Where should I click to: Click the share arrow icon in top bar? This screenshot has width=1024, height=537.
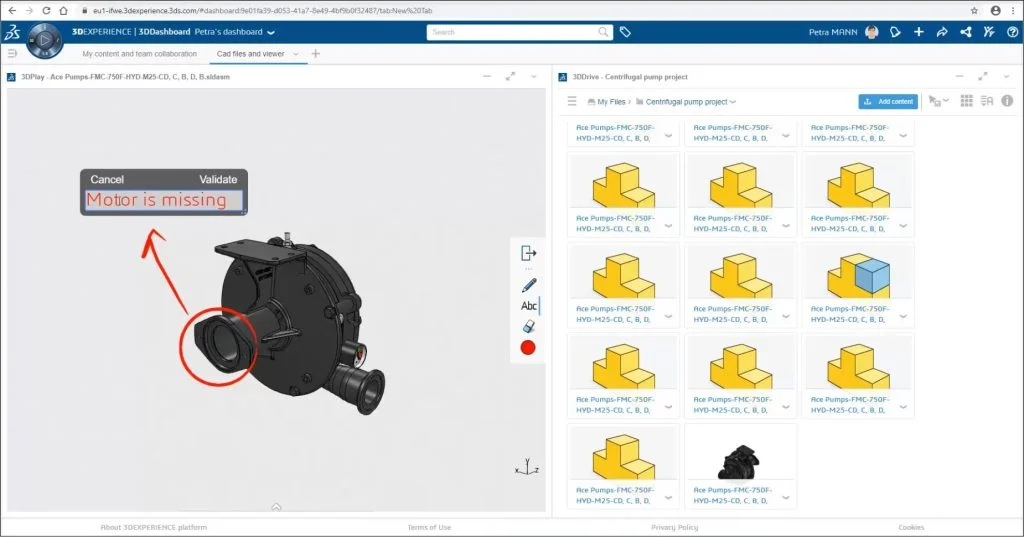(x=942, y=32)
